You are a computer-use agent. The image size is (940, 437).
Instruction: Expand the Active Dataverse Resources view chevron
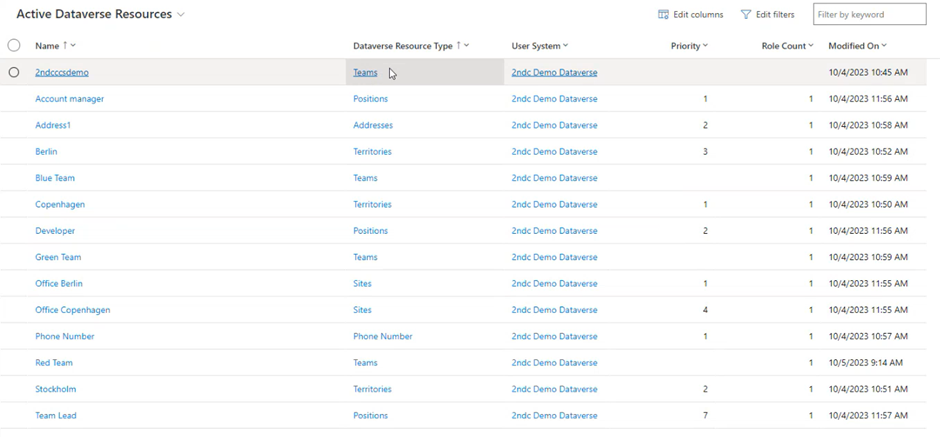[181, 15]
